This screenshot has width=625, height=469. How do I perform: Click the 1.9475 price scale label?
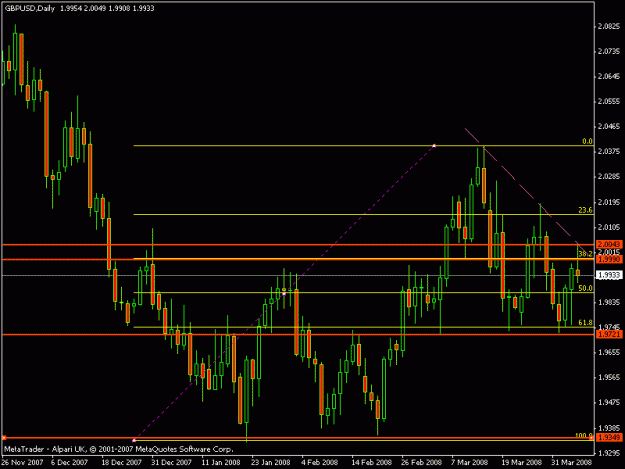coord(609,402)
